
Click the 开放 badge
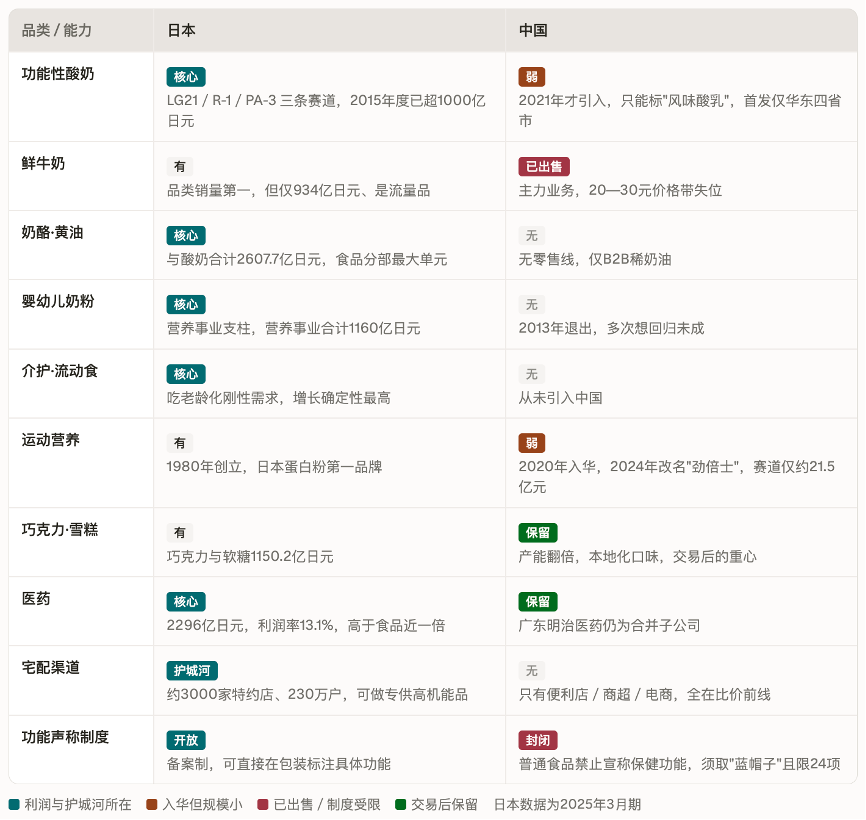[x=186, y=741]
